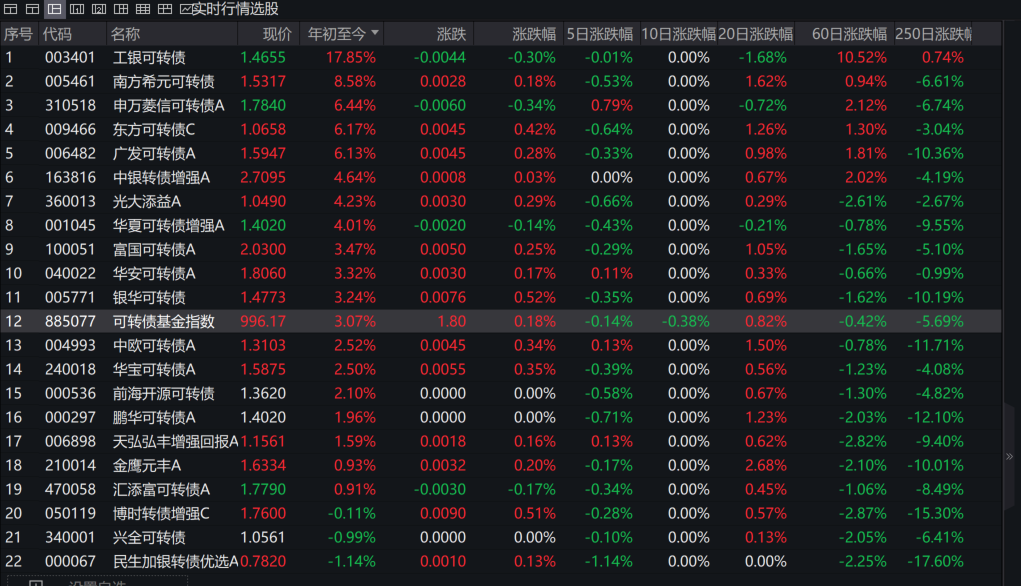Sort list by 代码 column header

[58, 34]
